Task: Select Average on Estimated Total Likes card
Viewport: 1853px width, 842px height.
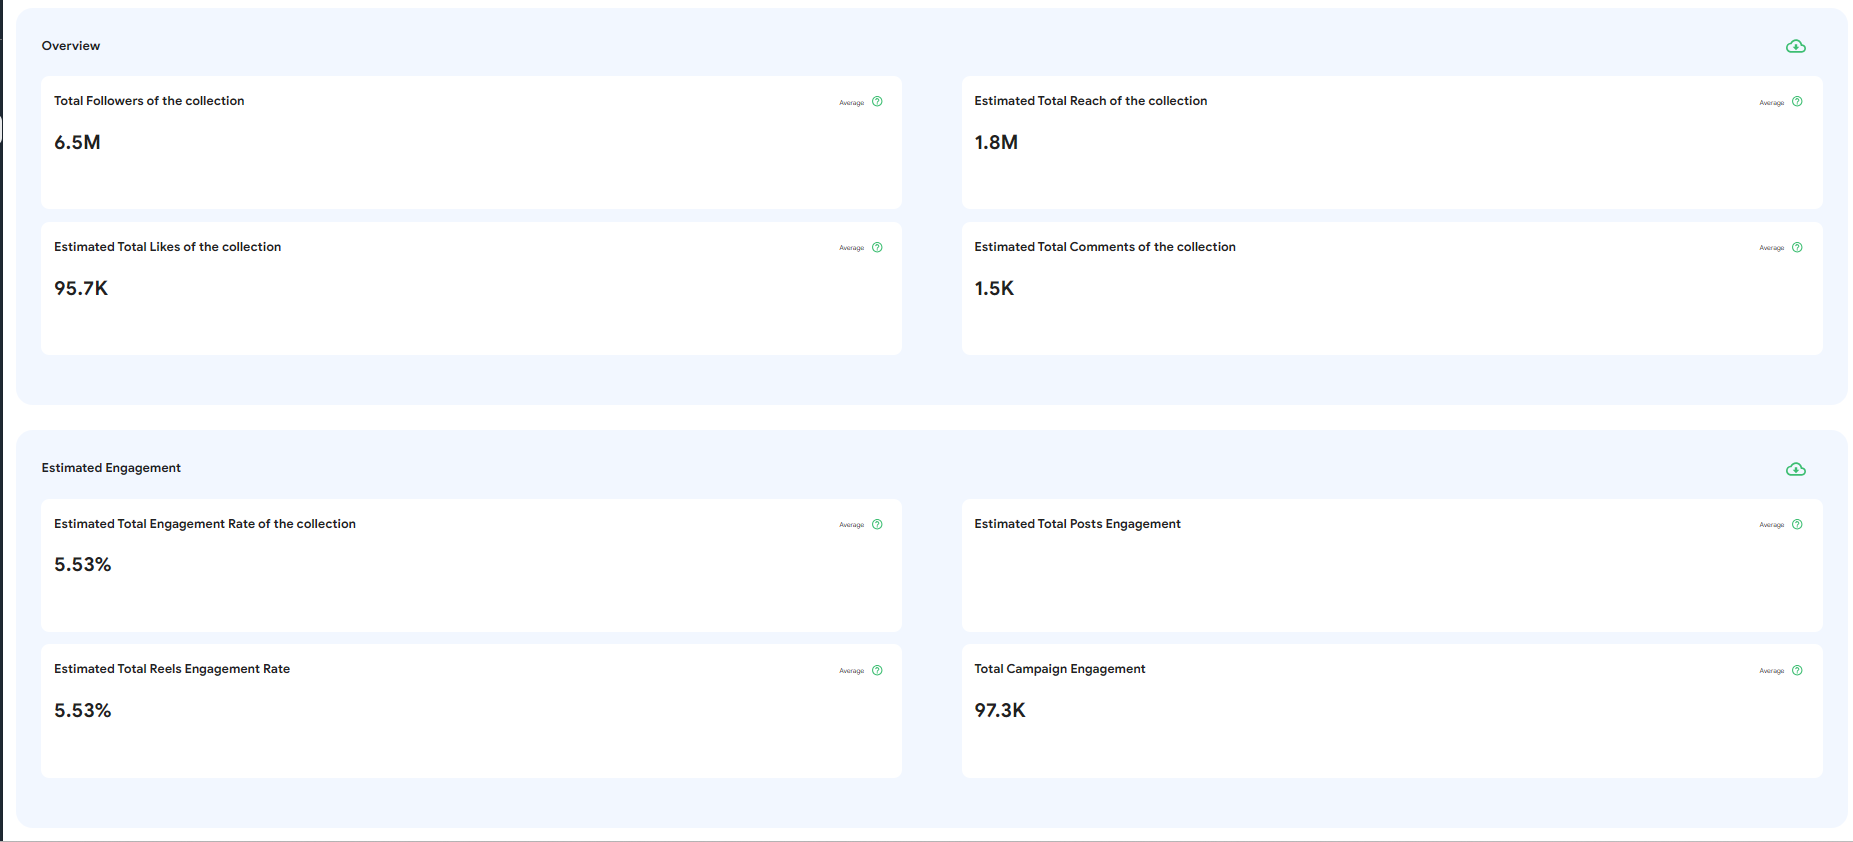Action: point(851,248)
